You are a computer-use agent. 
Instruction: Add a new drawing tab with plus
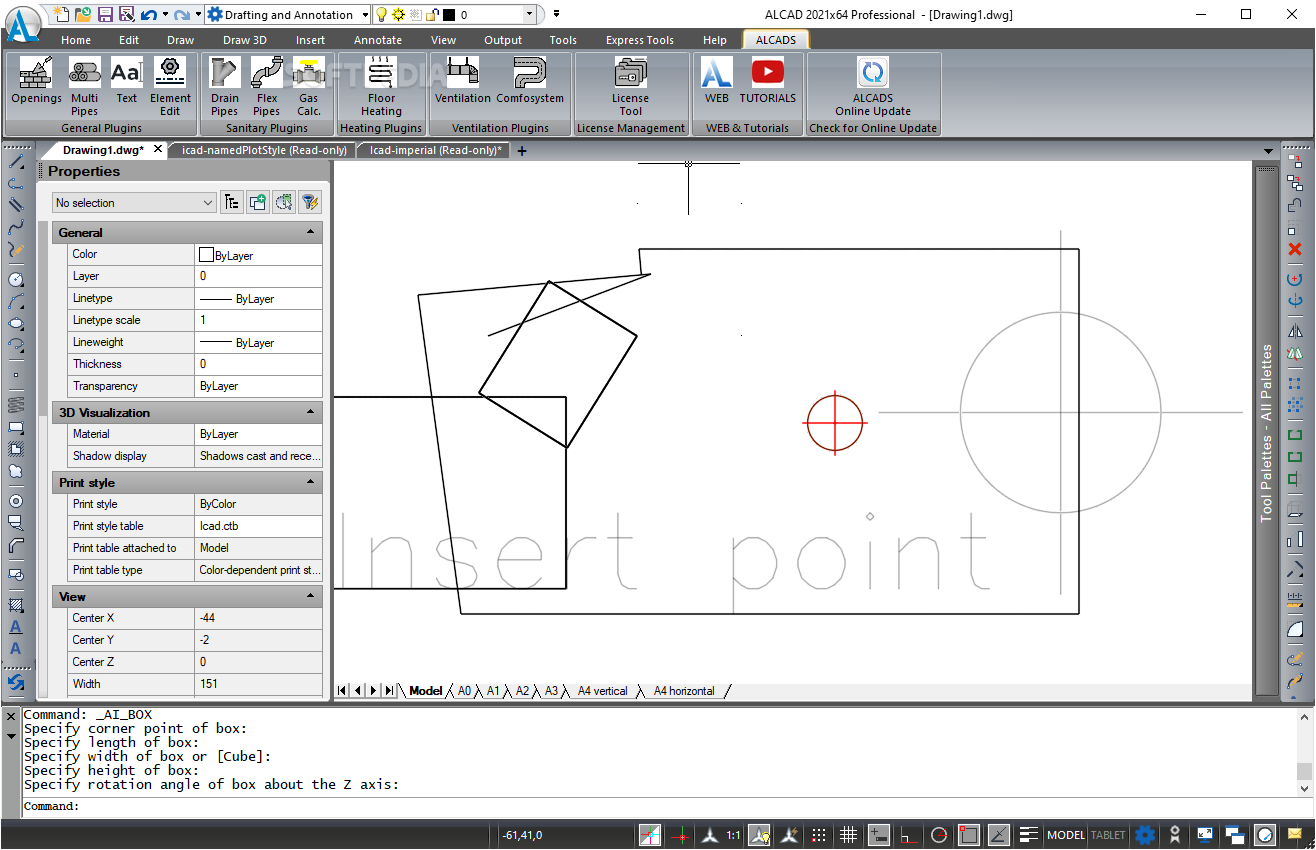522,151
